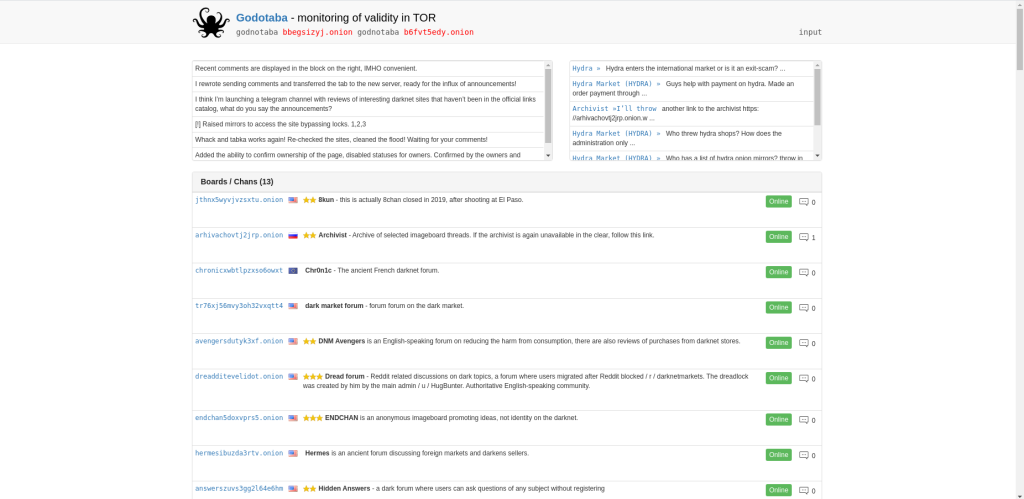The height and width of the screenshot is (499, 1024).
Task: Open the Godotaba title link
Action: (262, 18)
